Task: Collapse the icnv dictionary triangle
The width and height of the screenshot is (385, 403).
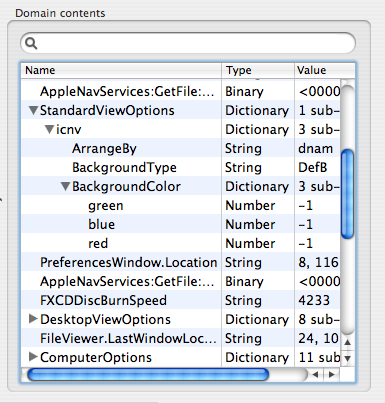Action: 50,129
